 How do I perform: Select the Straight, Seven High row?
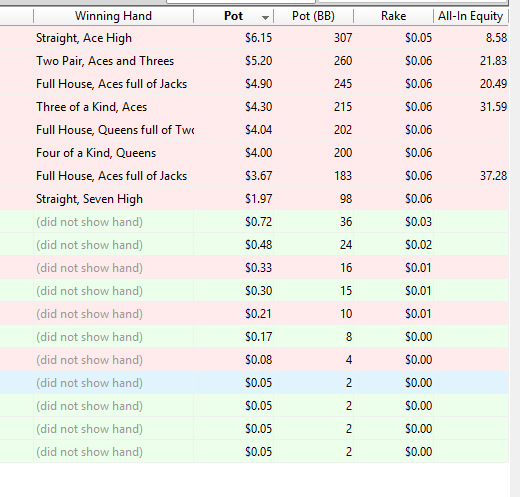[x=254, y=199]
